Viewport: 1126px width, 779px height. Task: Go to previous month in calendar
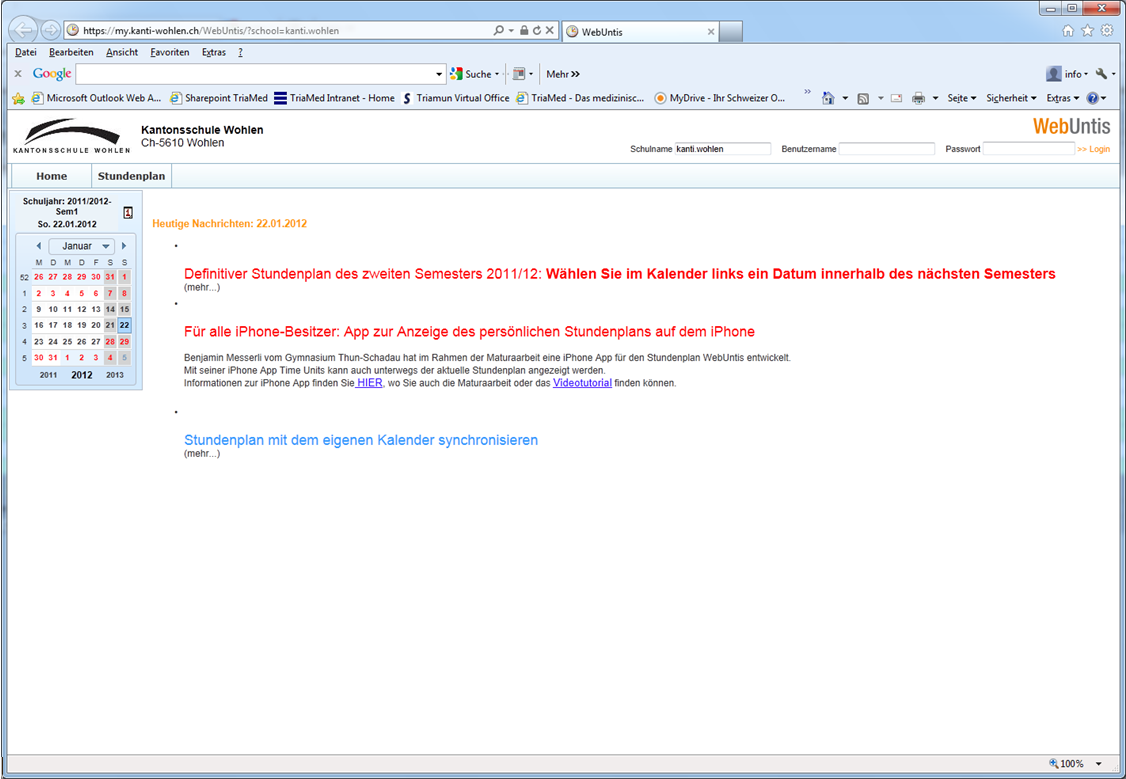click(x=39, y=246)
